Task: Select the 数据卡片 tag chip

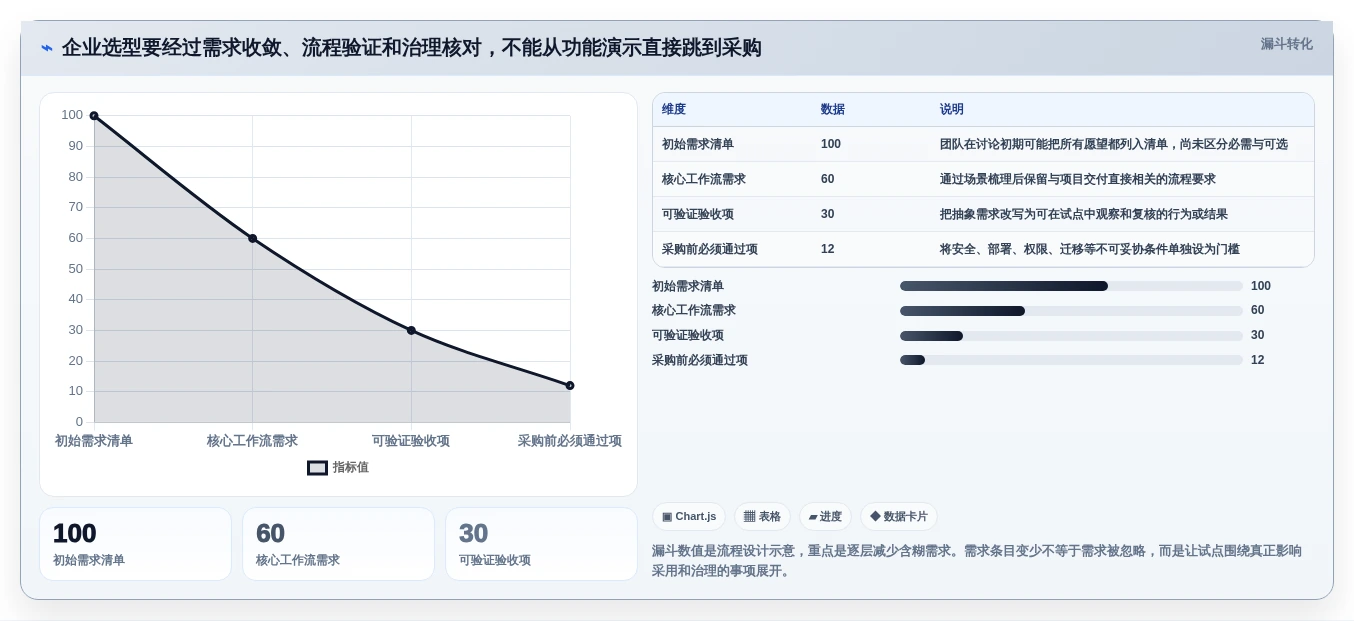Action: [x=899, y=516]
